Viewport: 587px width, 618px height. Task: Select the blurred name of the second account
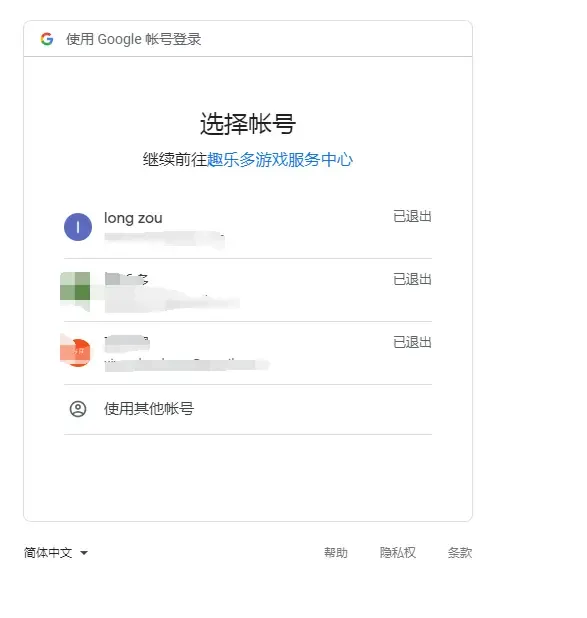[127, 279]
